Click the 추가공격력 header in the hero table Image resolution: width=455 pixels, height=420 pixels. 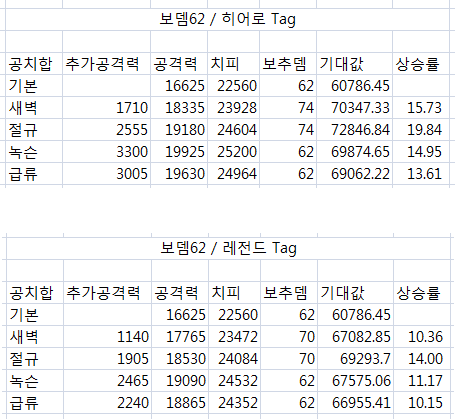coord(106,63)
